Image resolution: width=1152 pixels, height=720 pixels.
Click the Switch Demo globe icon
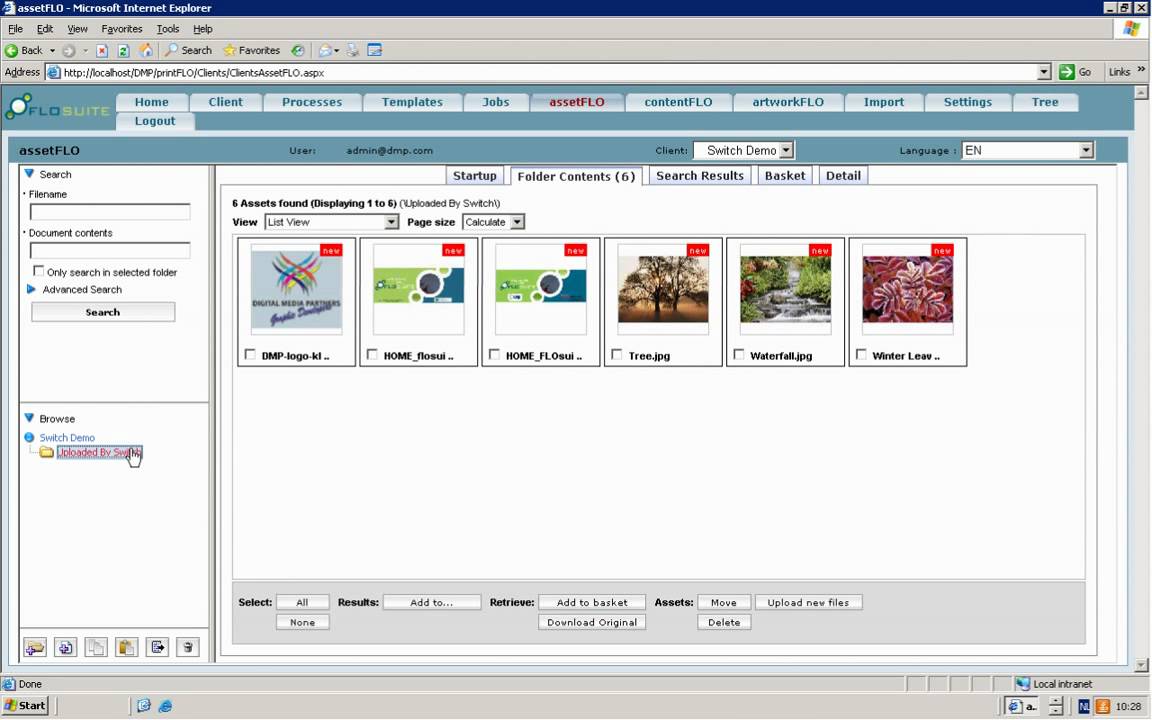tap(29, 437)
